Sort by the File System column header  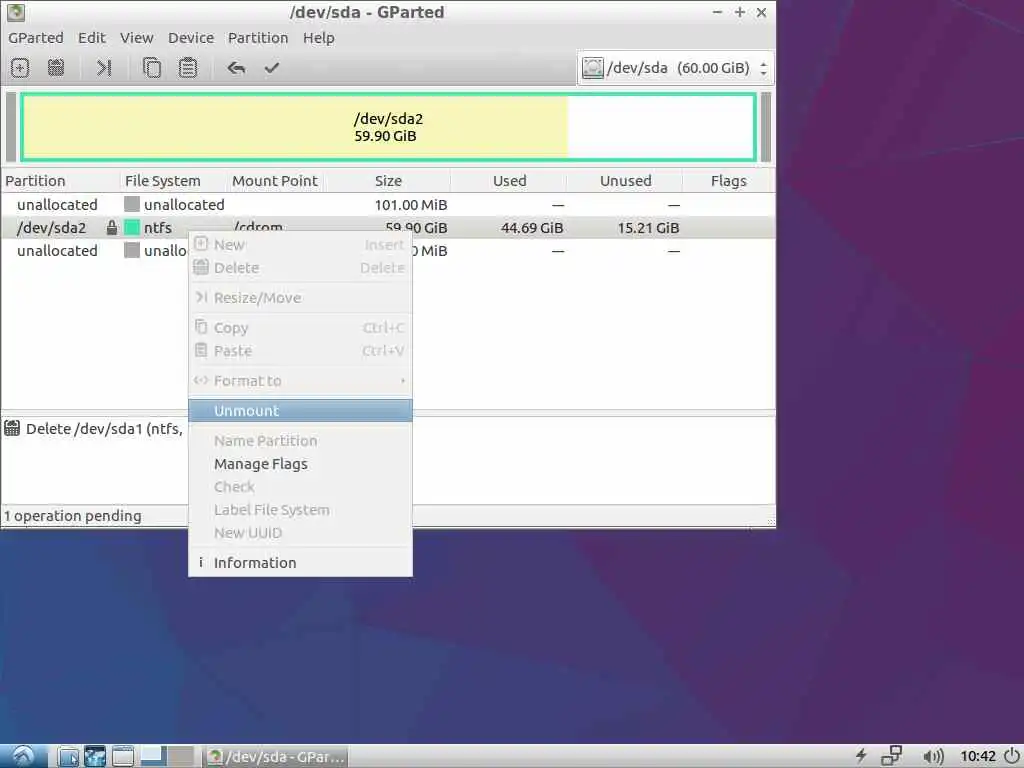click(x=174, y=181)
